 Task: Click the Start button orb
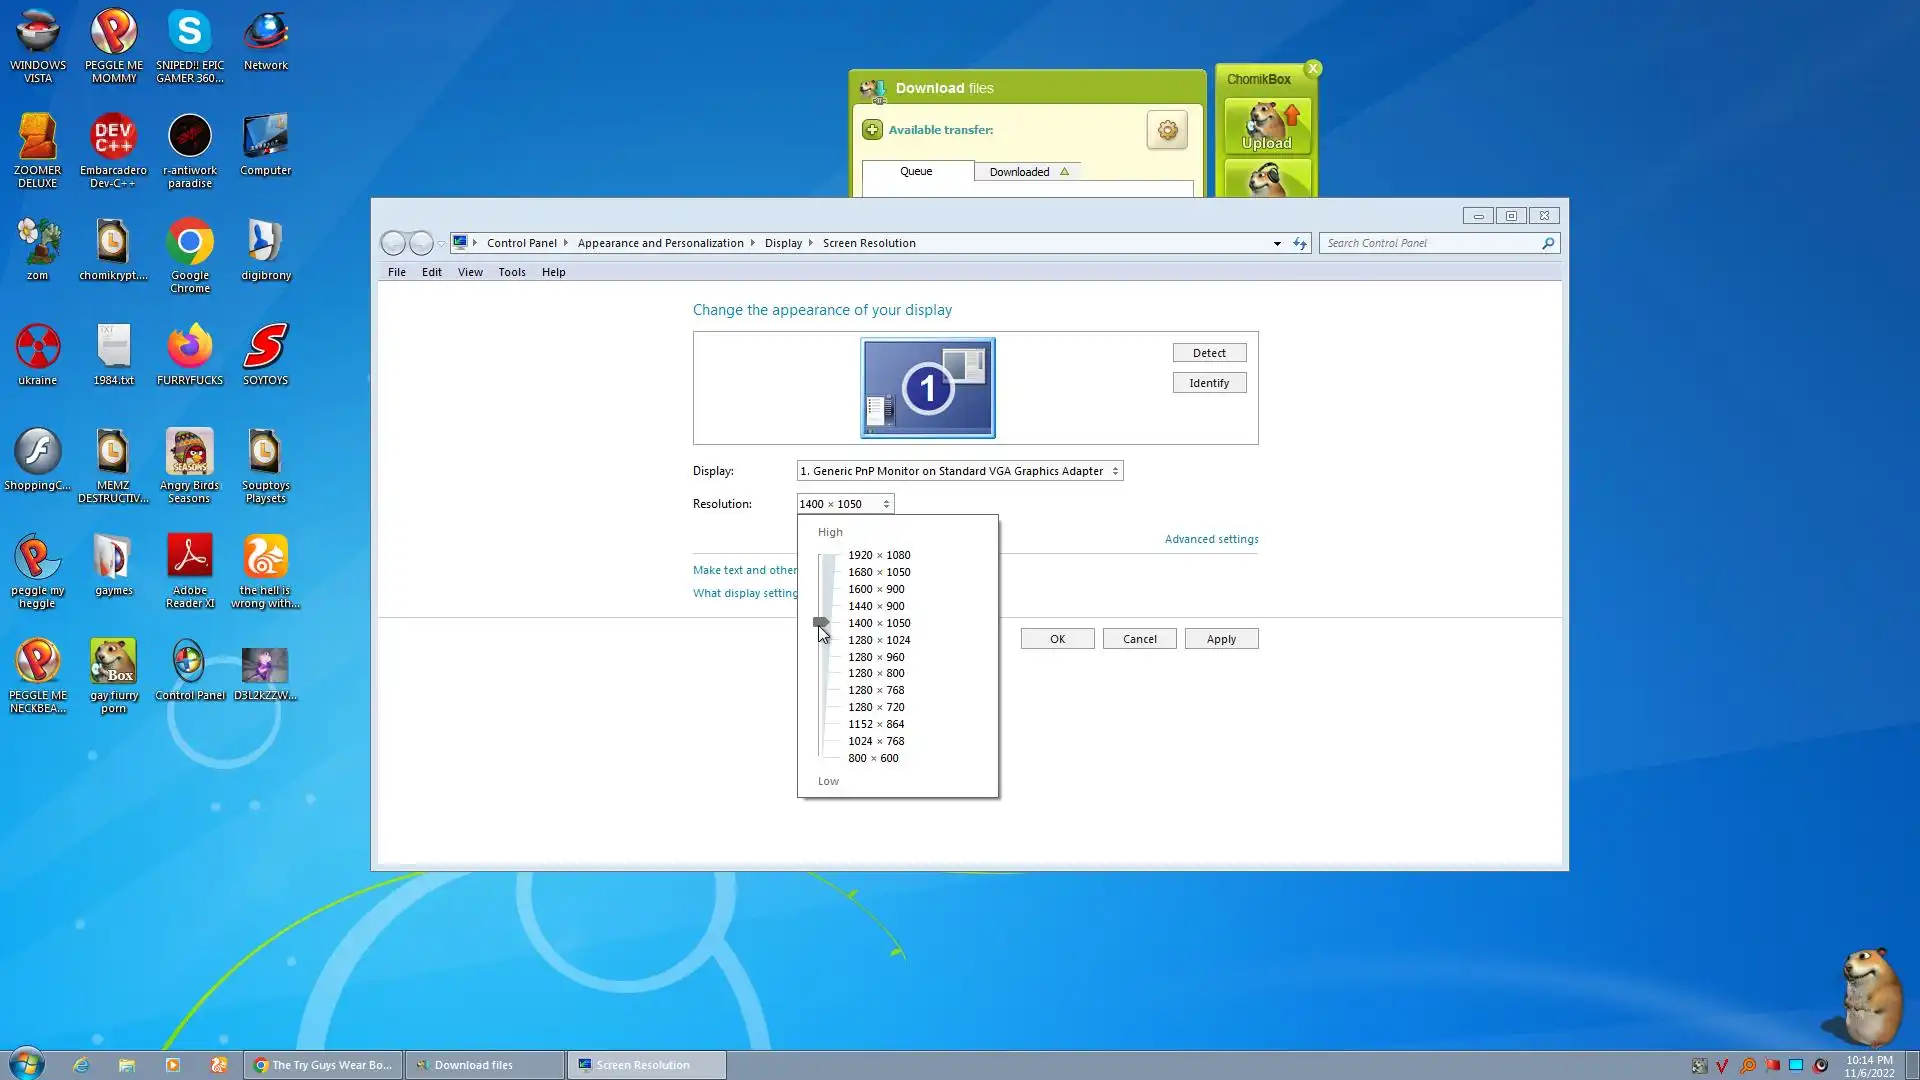[27, 1064]
